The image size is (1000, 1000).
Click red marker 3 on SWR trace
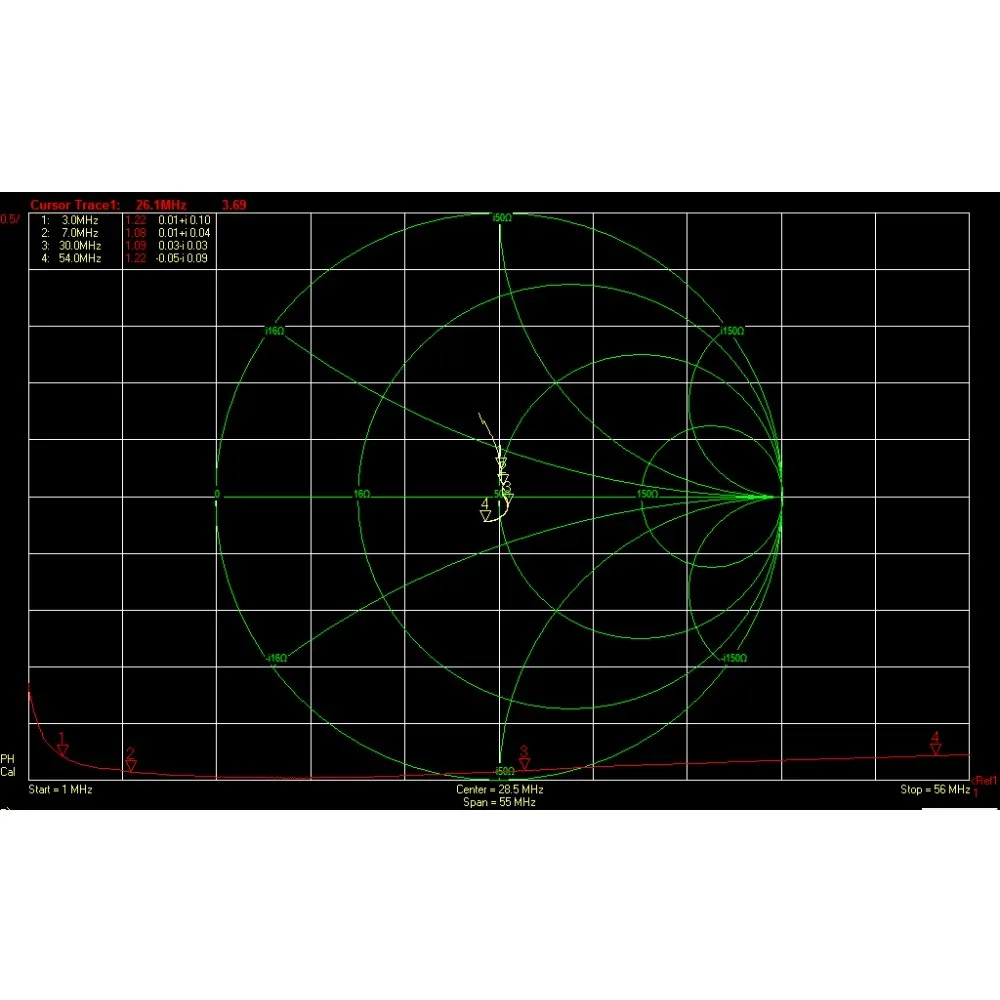coord(524,758)
